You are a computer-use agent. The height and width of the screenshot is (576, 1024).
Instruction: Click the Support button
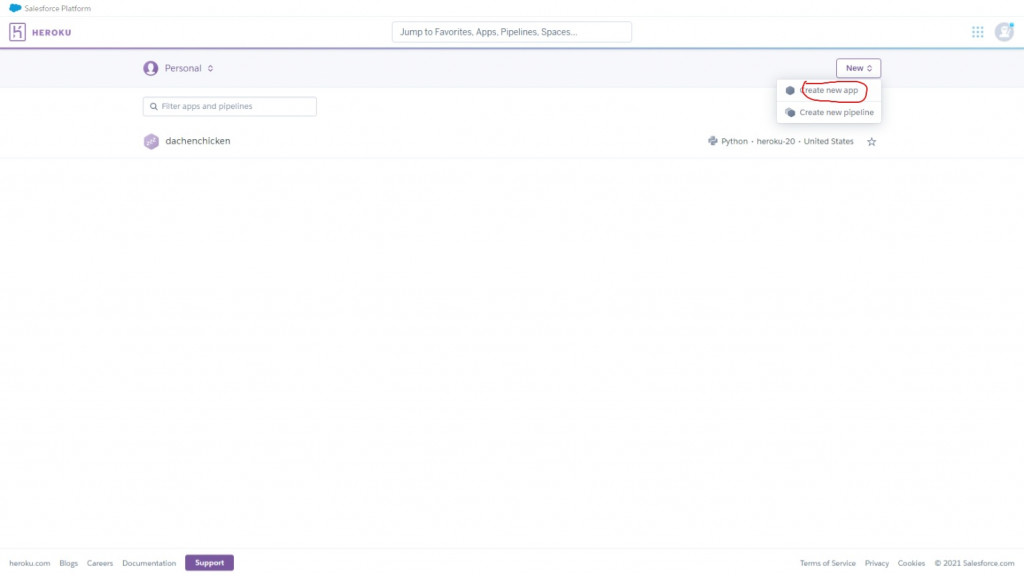click(x=209, y=563)
